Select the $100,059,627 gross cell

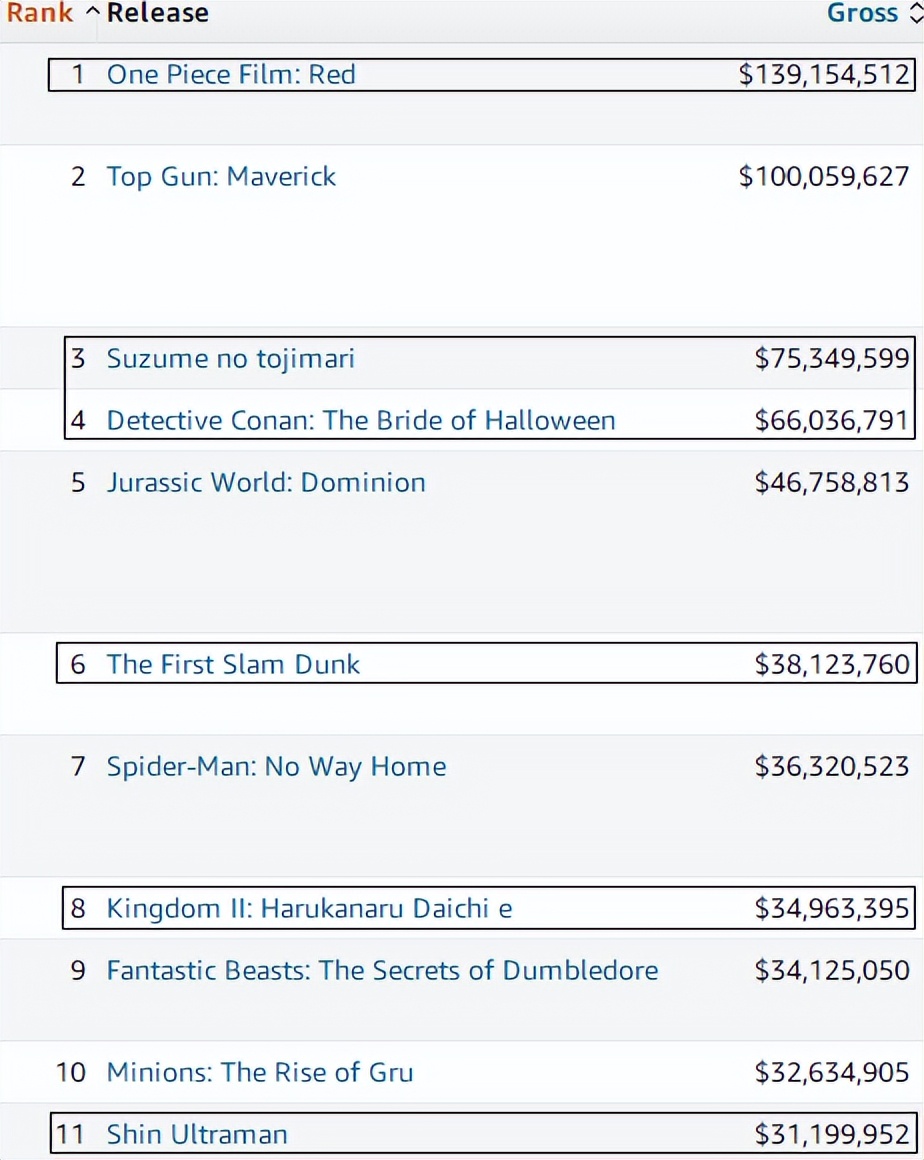click(824, 177)
